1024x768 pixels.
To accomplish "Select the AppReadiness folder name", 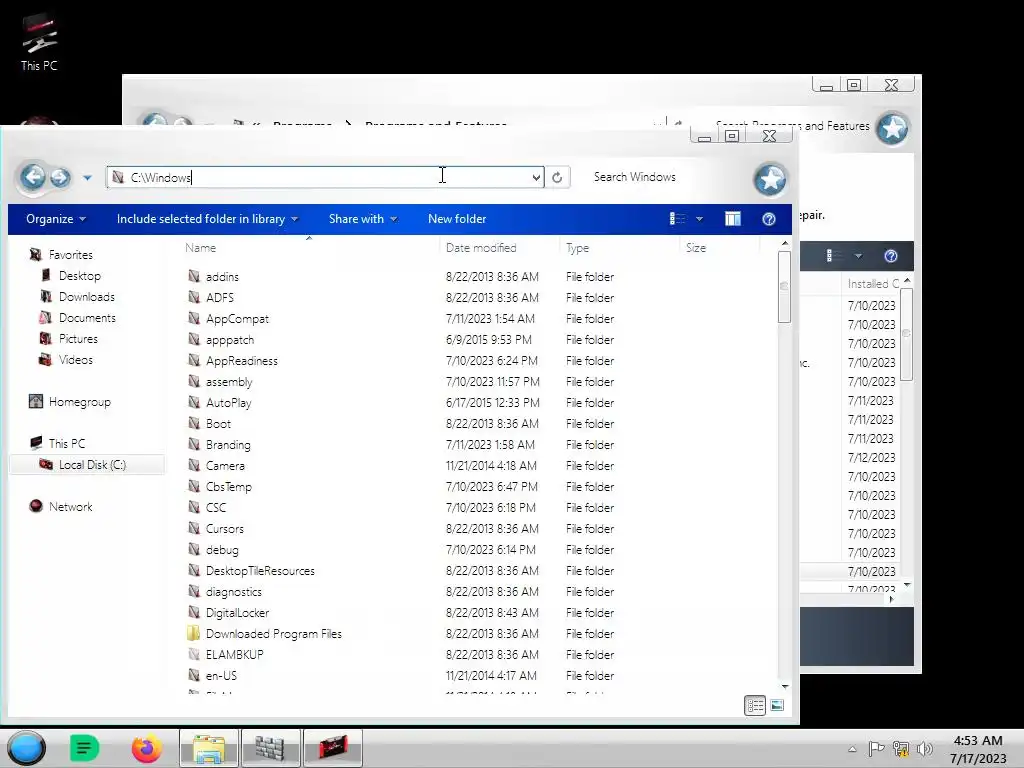I will 242,360.
